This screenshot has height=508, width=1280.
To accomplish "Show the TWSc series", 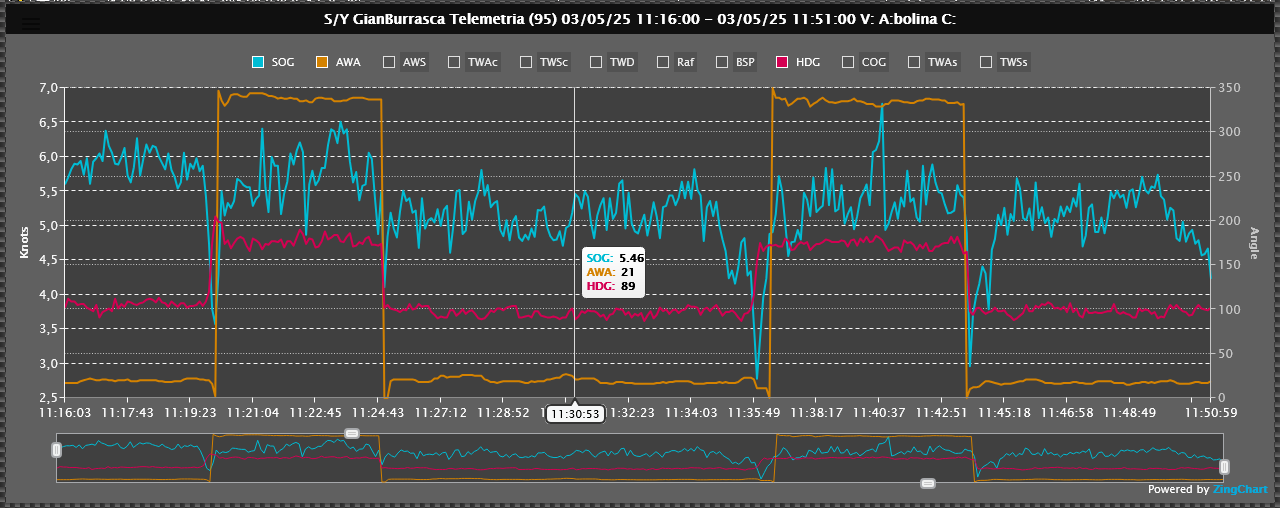I will (526, 62).
